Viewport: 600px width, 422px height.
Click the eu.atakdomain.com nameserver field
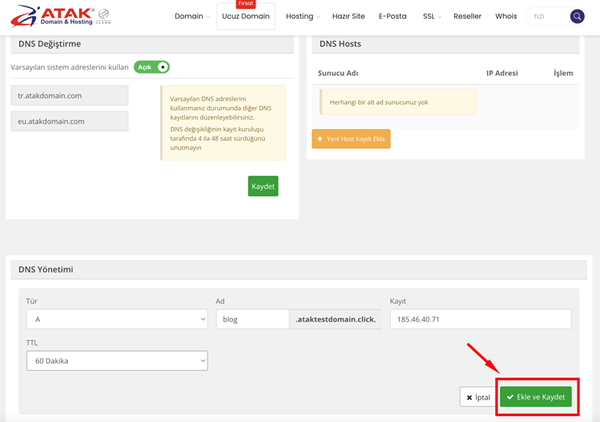(70, 121)
